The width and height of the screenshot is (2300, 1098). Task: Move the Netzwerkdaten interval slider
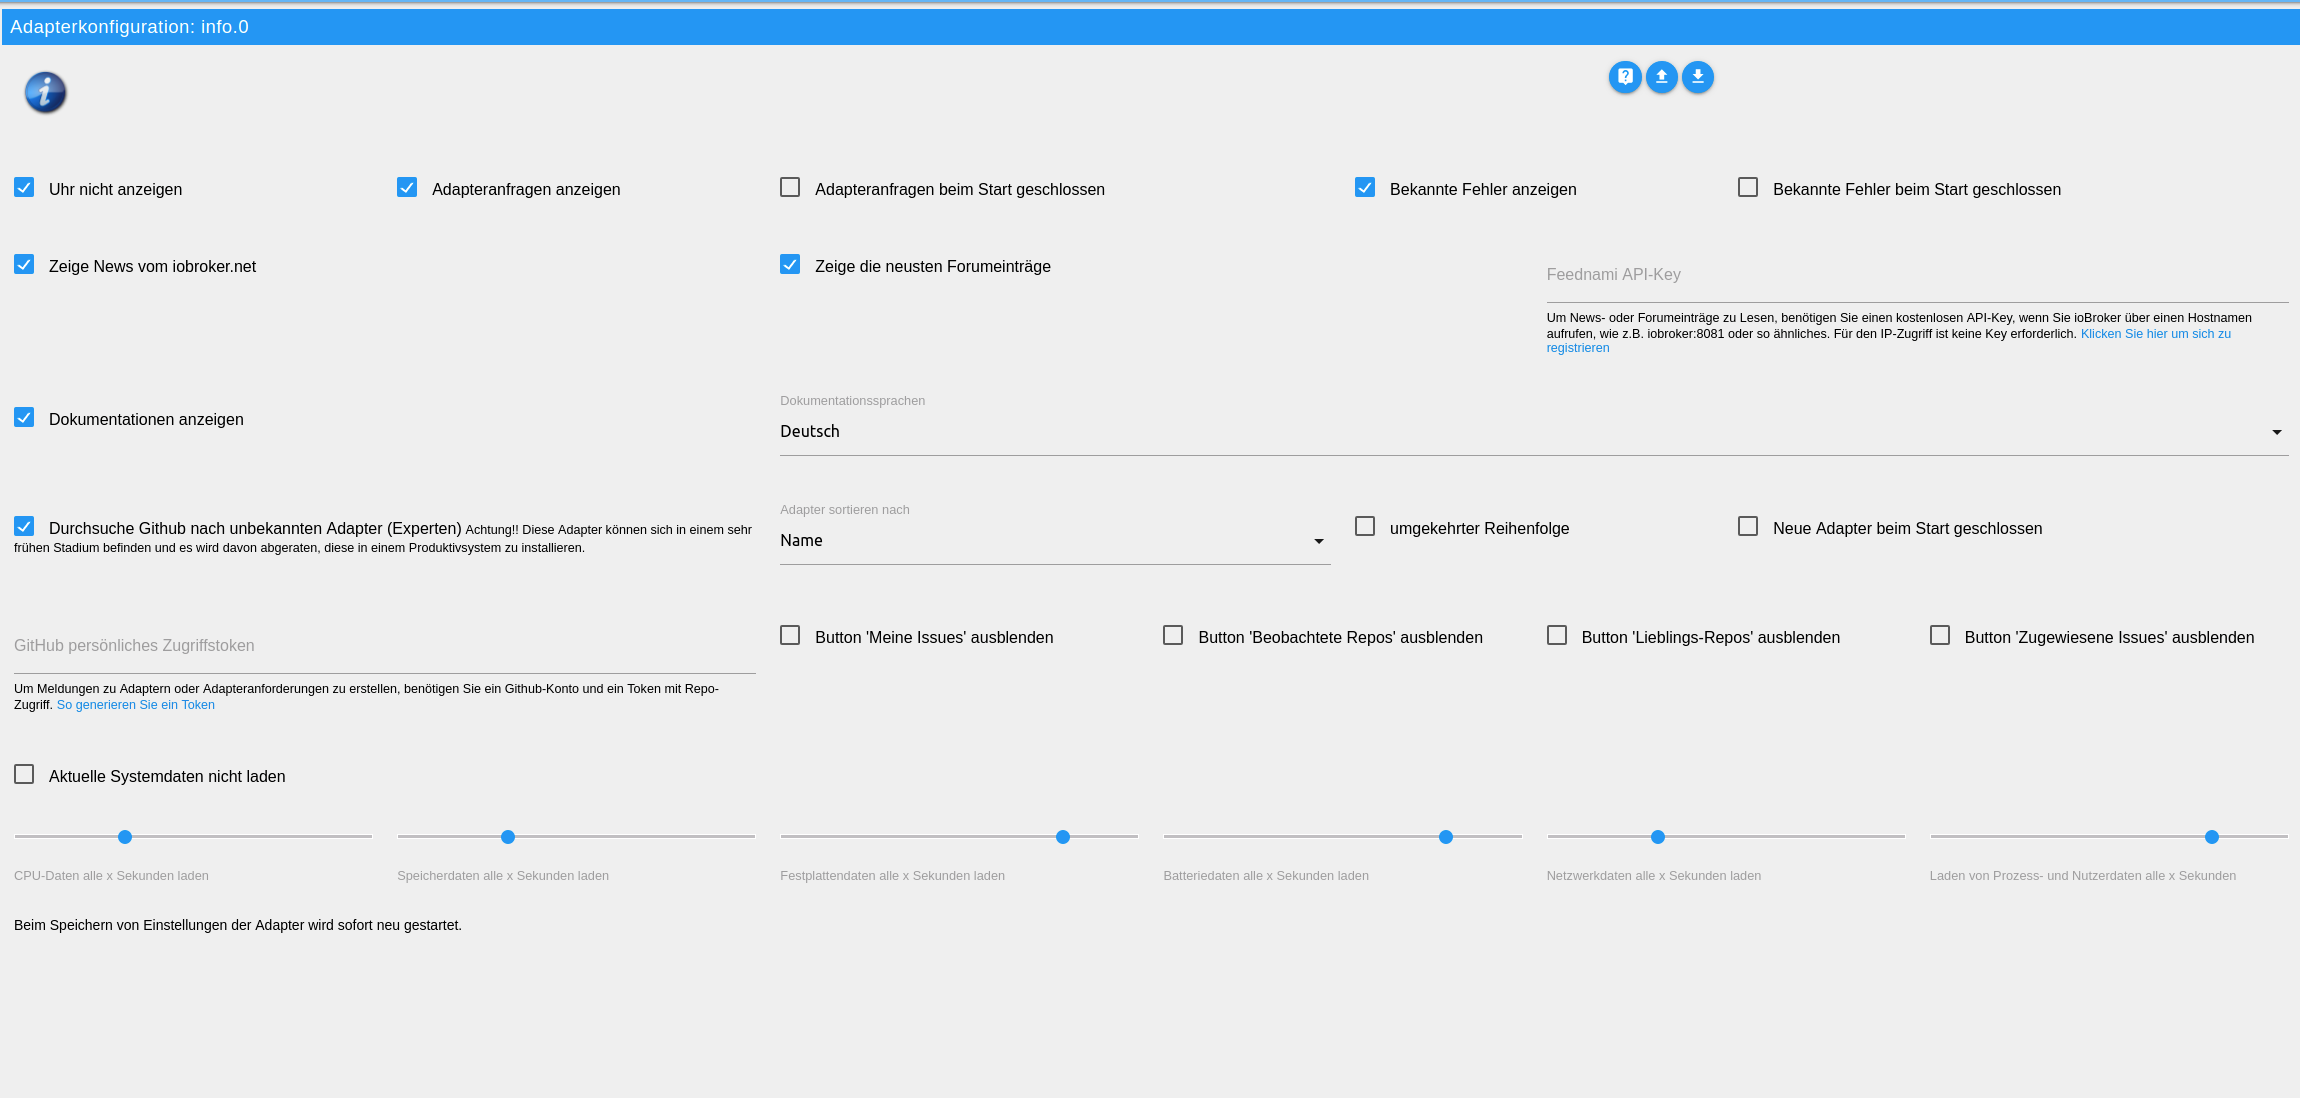(x=1658, y=836)
